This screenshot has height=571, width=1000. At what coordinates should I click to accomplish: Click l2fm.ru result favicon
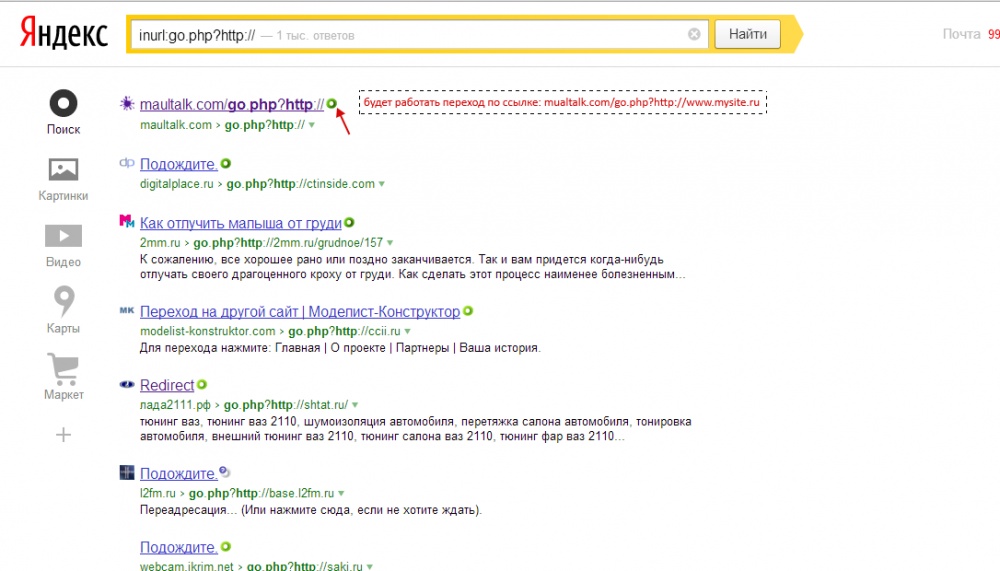pyautogui.click(x=127, y=473)
